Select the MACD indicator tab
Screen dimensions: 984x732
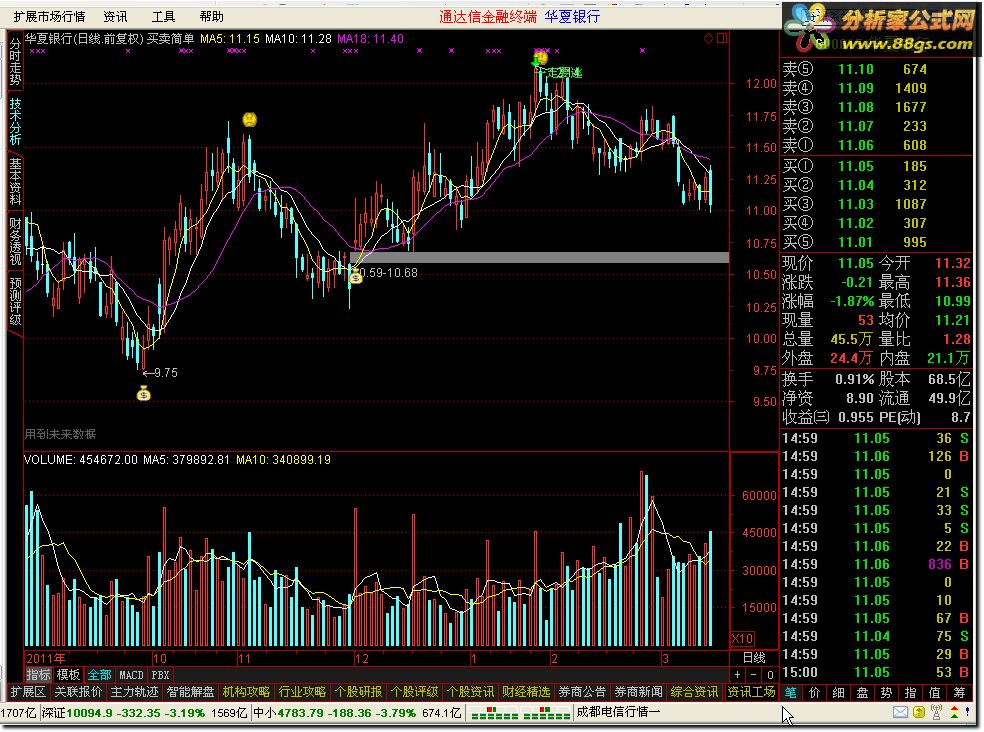pyautogui.click(x=131, y=675)
